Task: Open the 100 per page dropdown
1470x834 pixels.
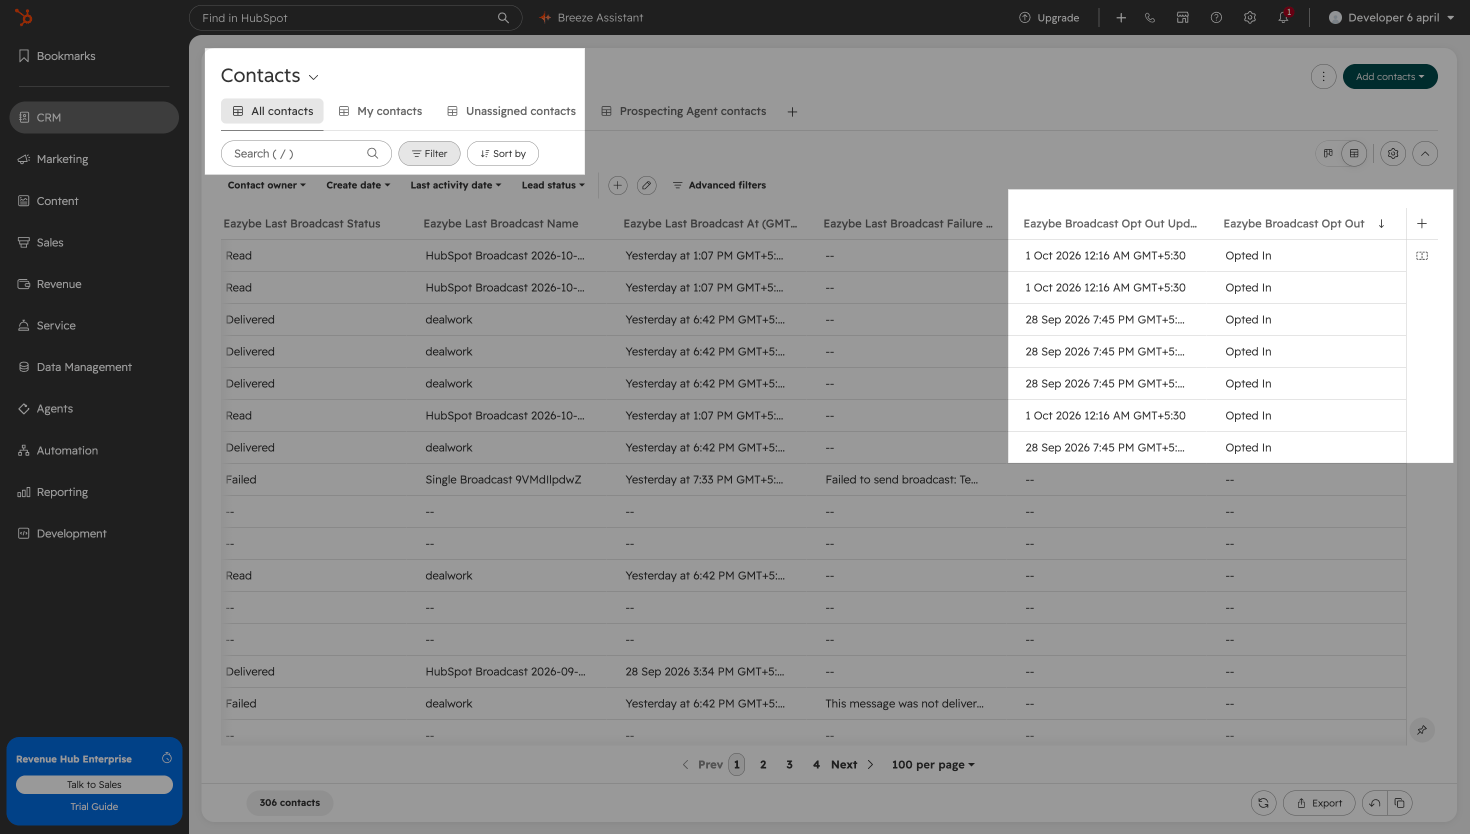Action: coord(933,765)
